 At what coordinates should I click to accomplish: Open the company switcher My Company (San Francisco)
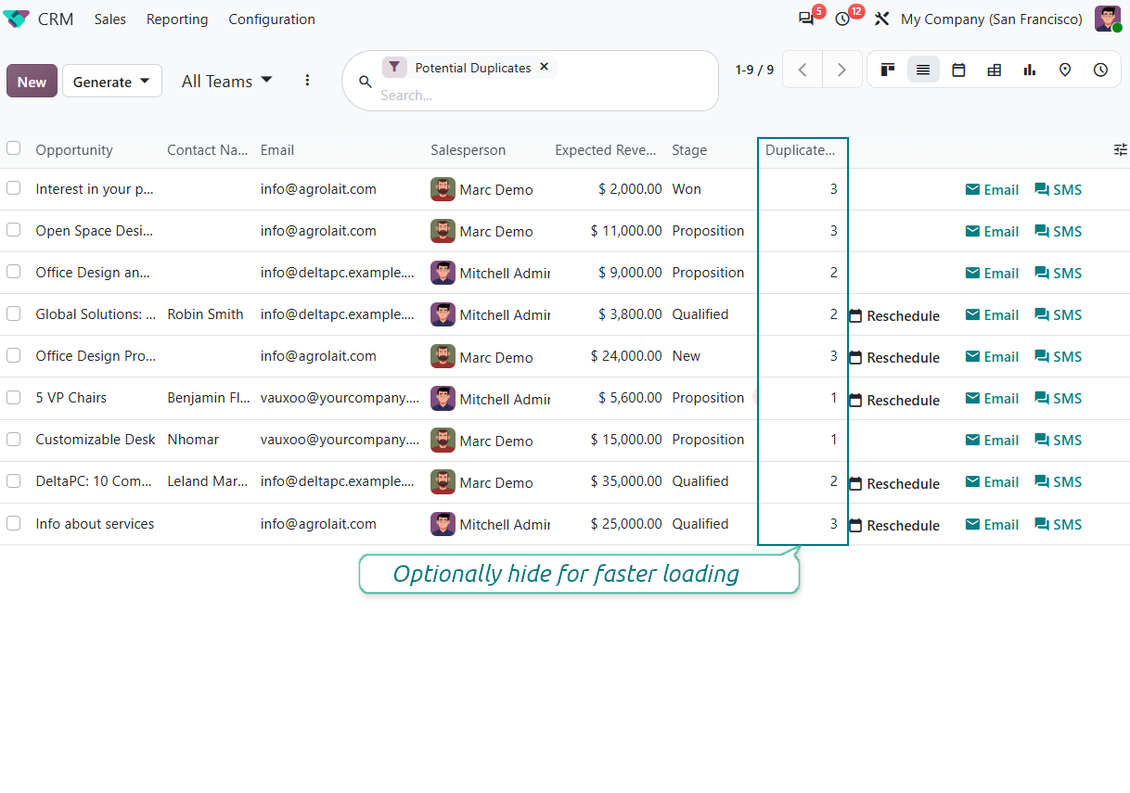click(992, 19)
